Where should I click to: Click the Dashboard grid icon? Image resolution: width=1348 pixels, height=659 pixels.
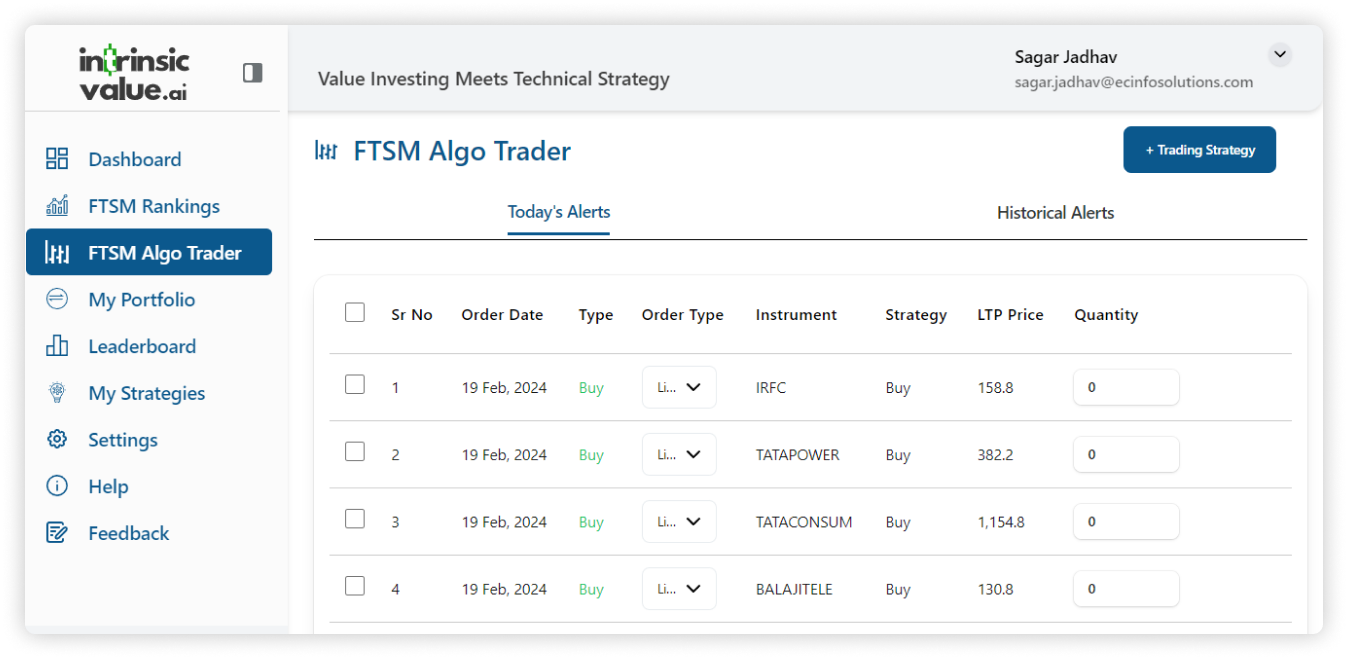point(57,159)
